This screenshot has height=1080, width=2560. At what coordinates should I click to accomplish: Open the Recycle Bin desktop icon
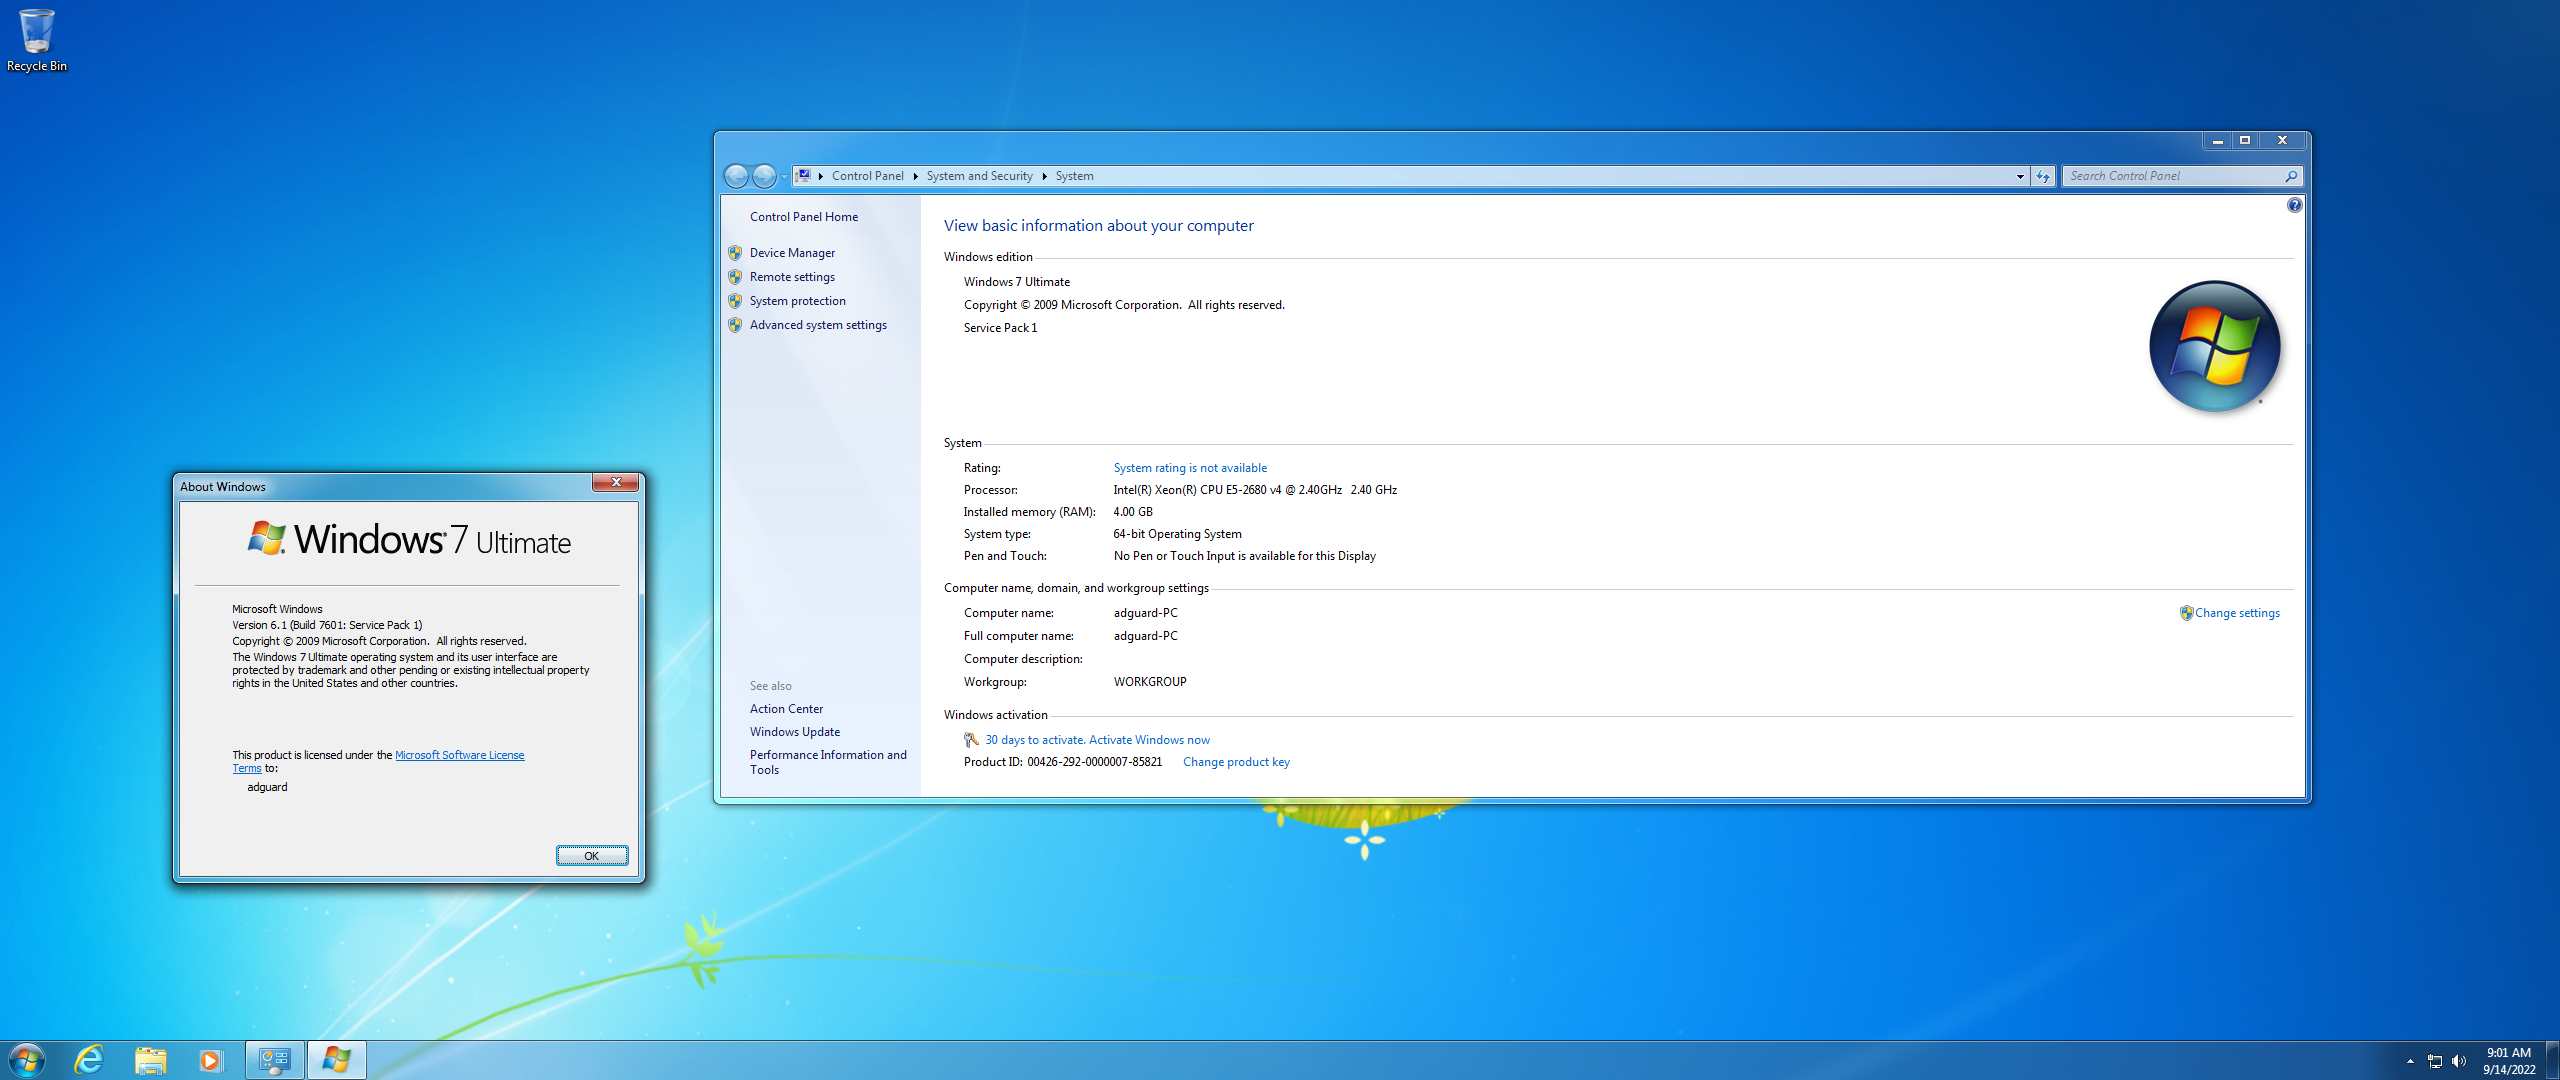[x=37, y=40]
